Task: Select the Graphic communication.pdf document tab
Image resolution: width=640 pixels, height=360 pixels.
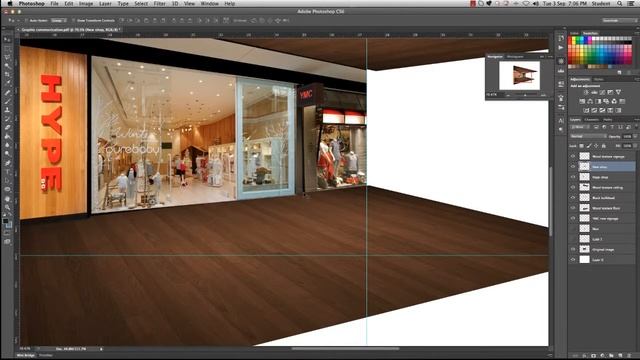Action: click(70, 30)
